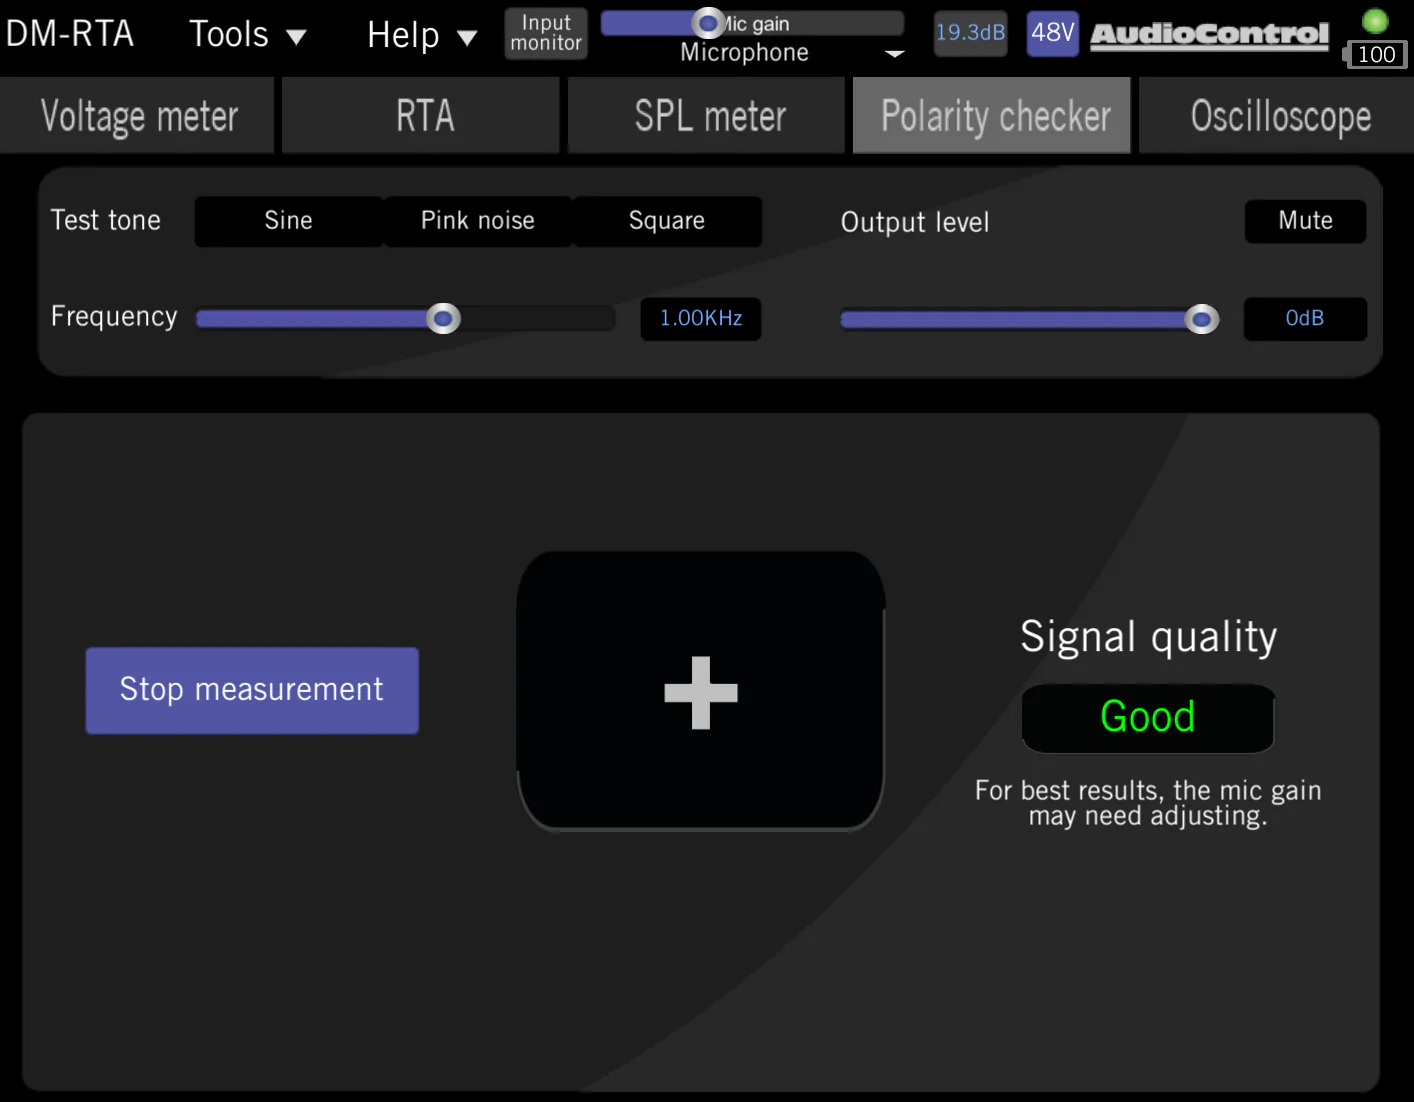Select the Square test tone

666,221
